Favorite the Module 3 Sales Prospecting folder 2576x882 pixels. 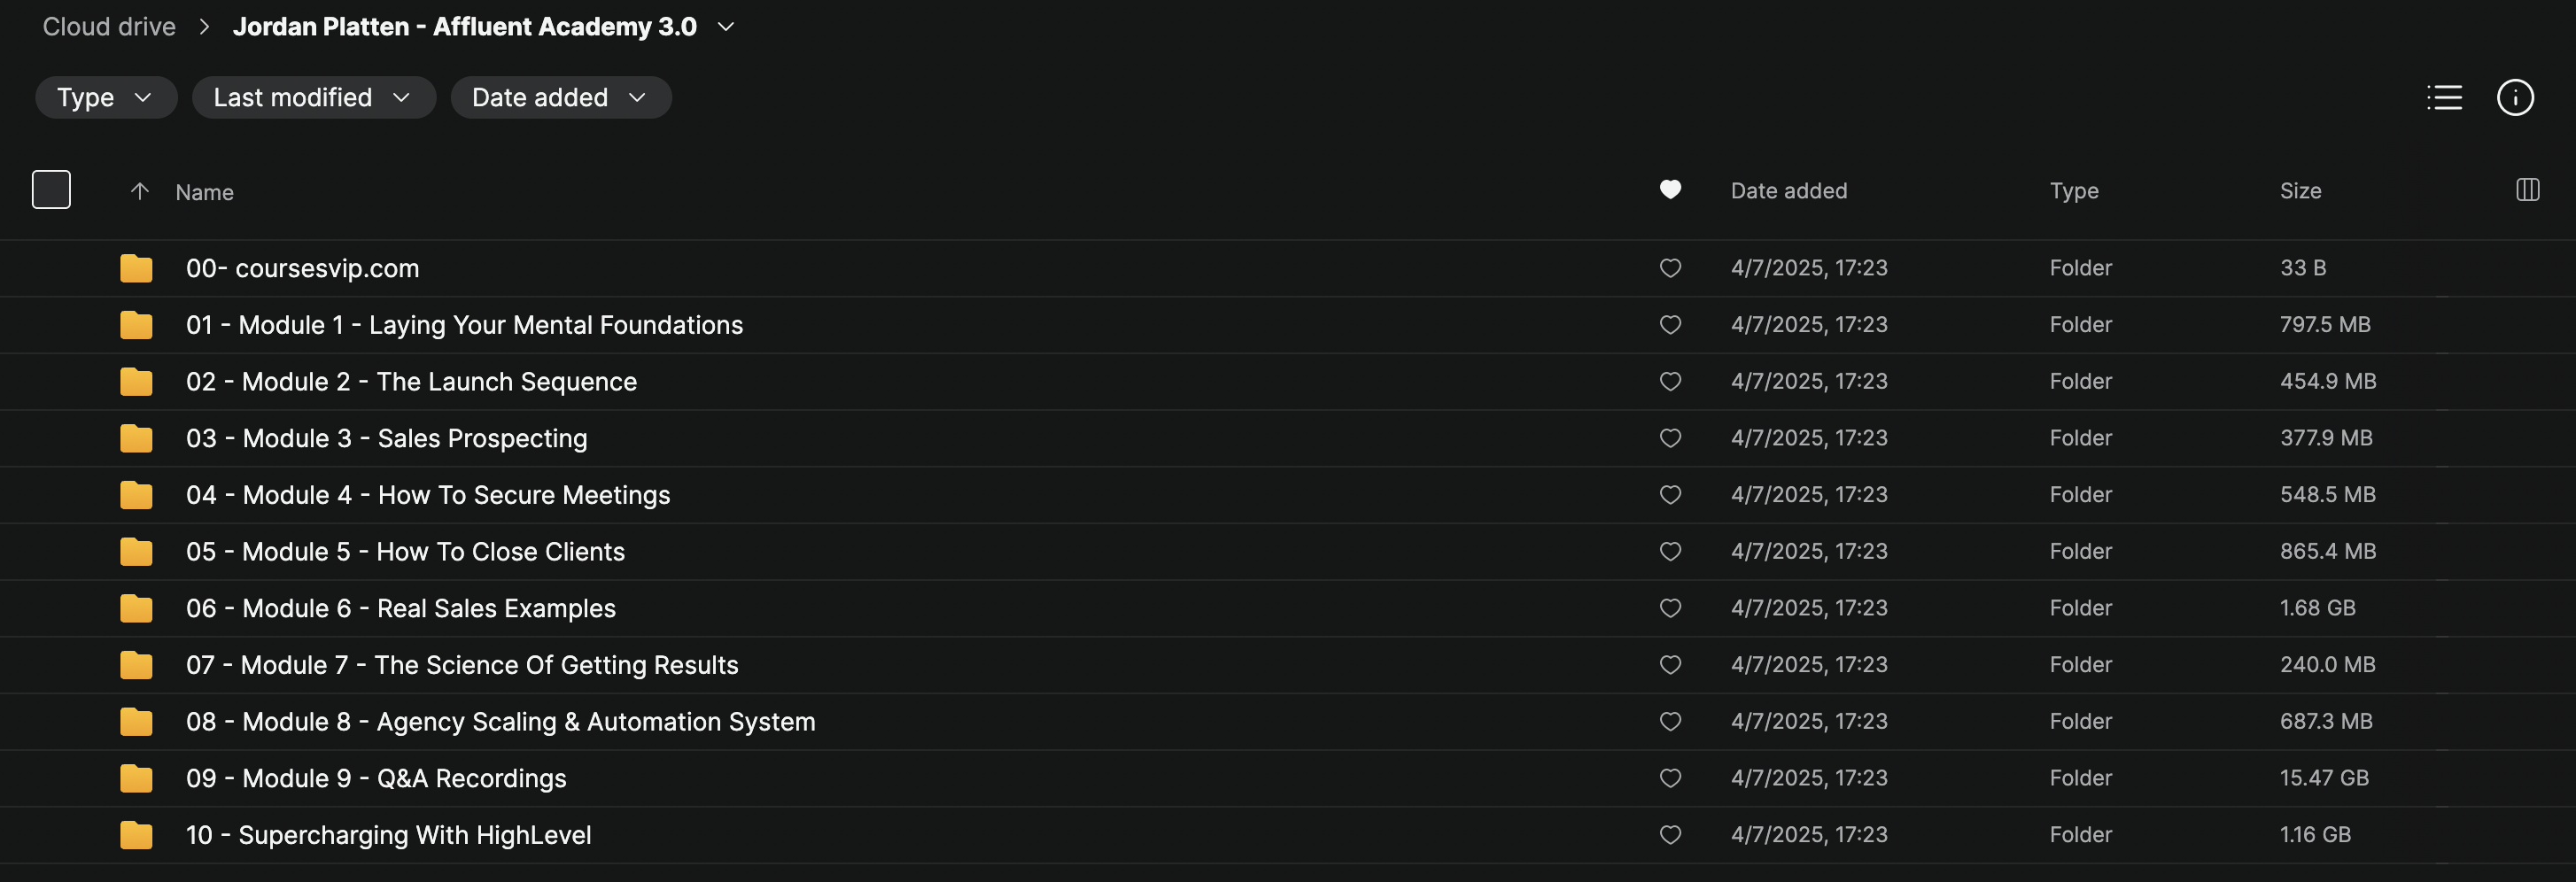point(1669,438)
